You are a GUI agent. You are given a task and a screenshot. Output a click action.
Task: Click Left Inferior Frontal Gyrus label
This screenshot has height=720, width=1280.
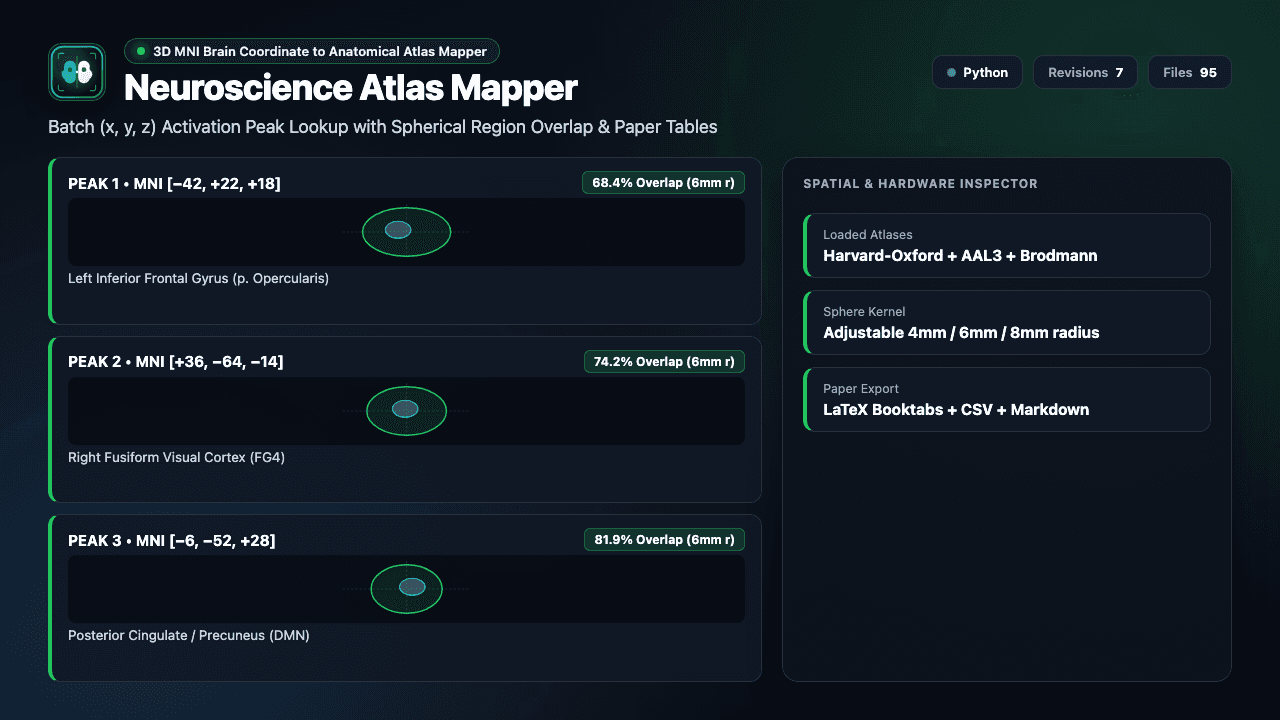[198, 278]
